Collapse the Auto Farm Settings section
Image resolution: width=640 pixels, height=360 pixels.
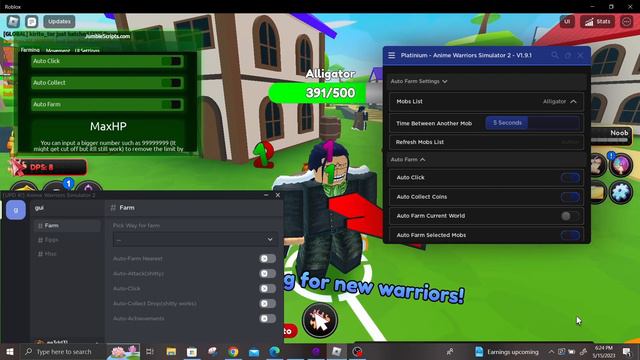pyautogui.click(x=419, y=81)
